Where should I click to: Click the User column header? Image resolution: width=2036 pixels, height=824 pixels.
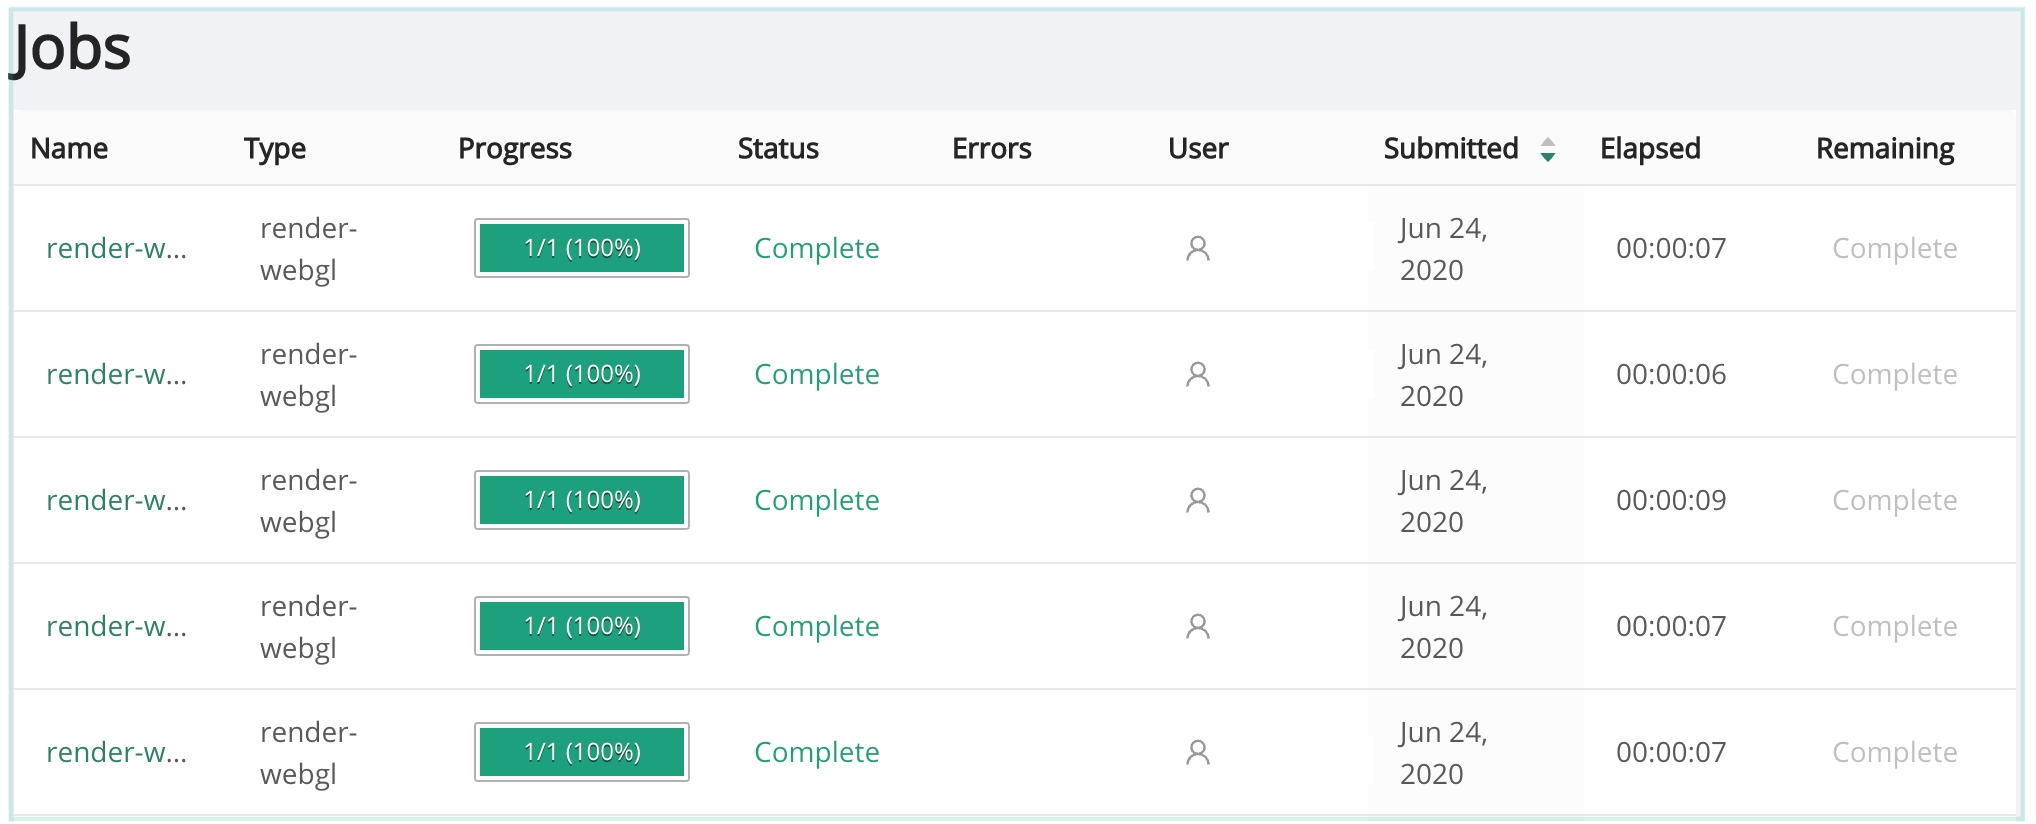click(1197, 149)
